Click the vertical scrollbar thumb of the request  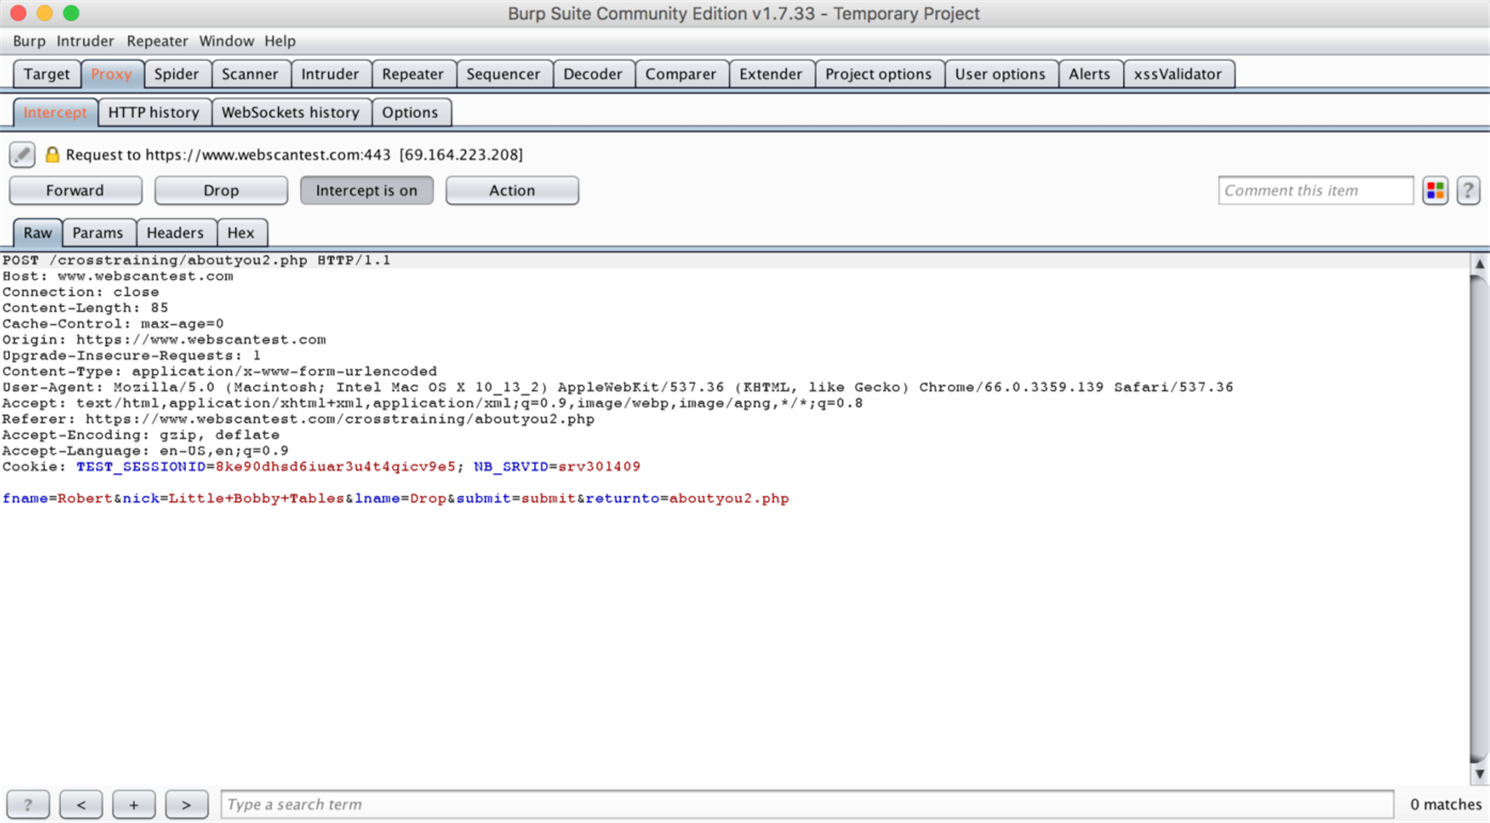tap(1479, 518)
